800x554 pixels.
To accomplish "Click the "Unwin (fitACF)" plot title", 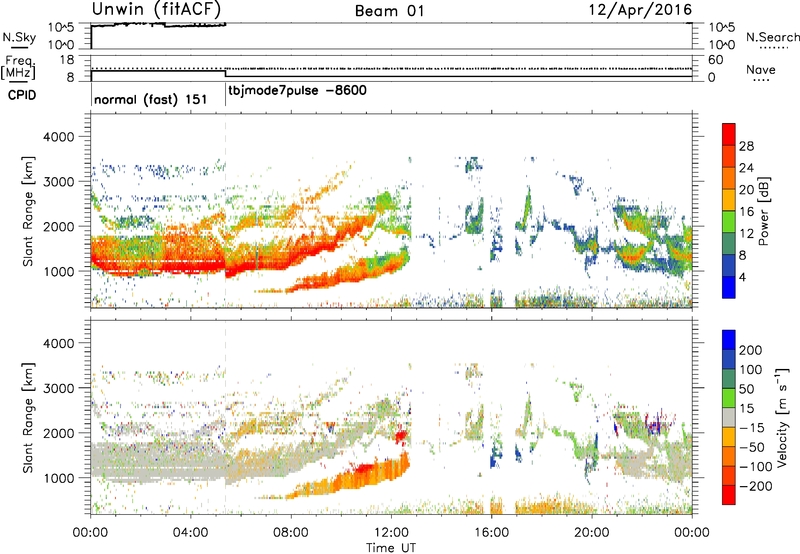I will 157,10.
